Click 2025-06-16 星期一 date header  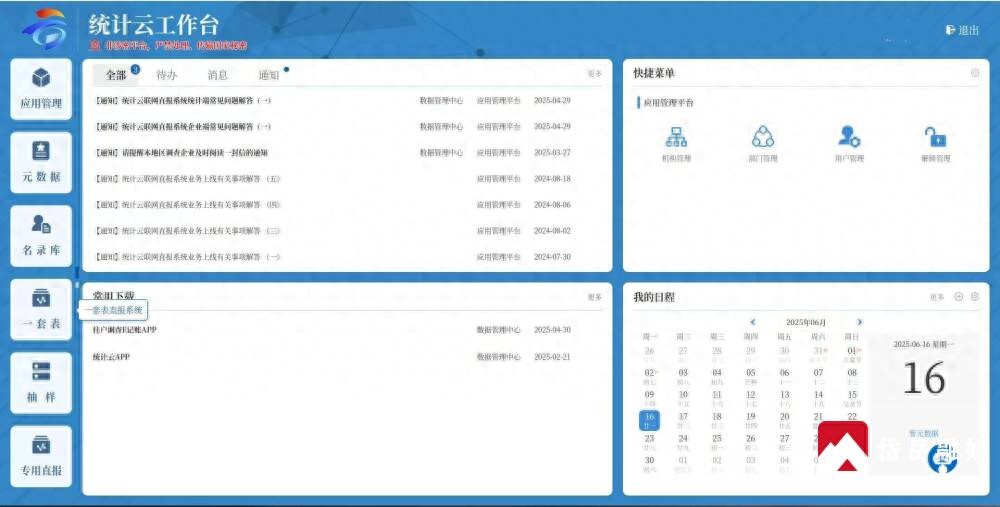pos(923,344)
